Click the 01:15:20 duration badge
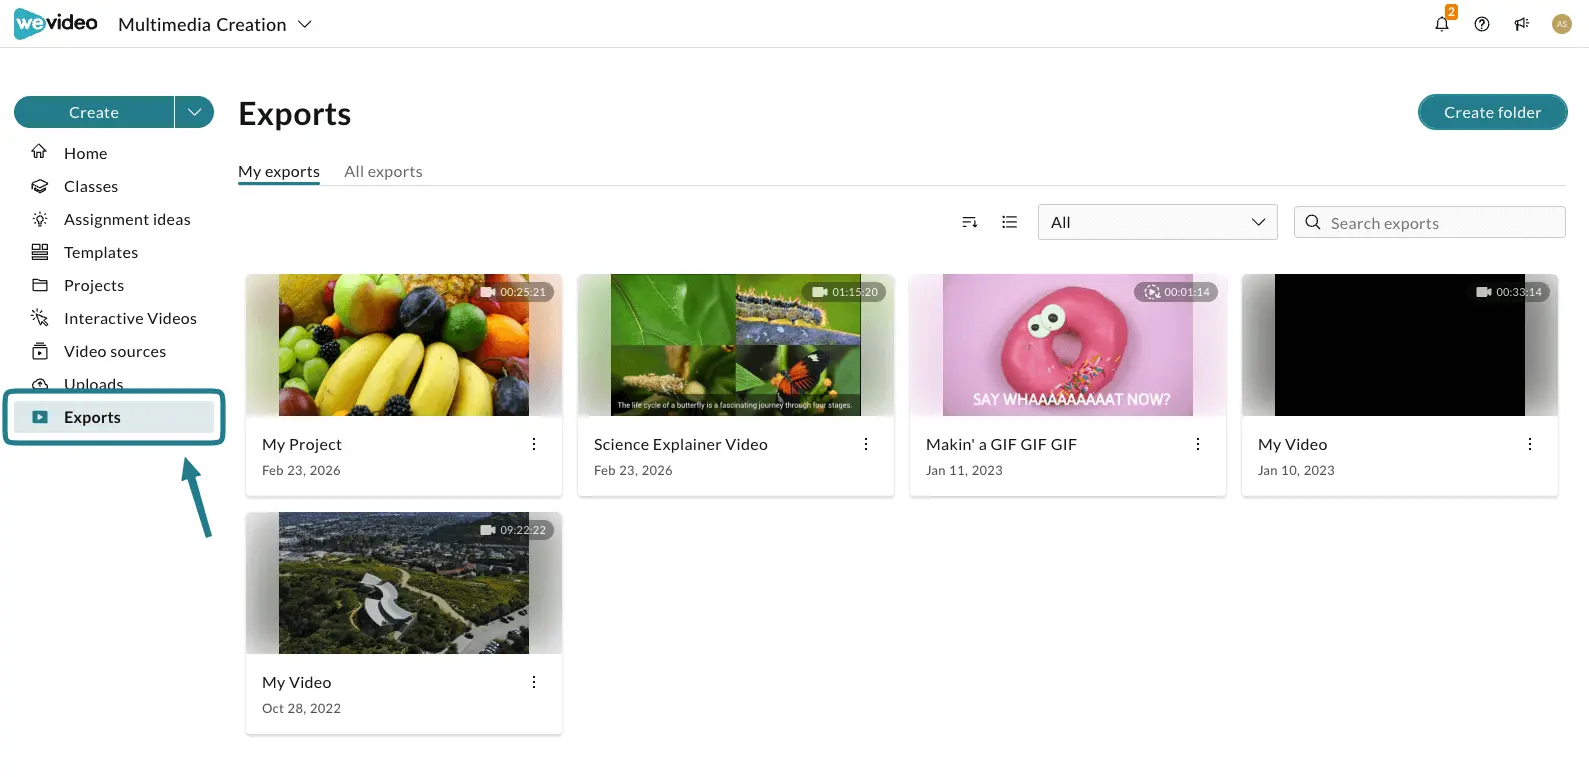Image resolution: width=1589 pixels, height=777 pixels. tap(846, 292)
